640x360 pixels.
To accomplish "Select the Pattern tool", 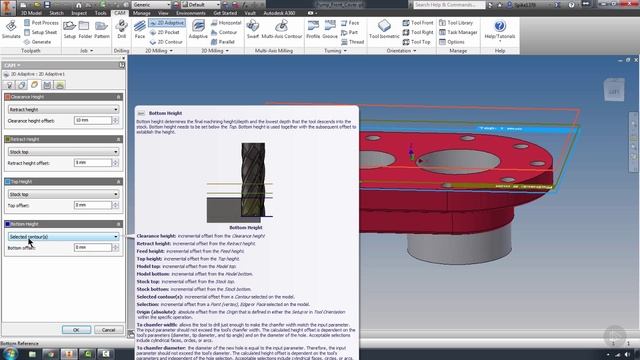I will (101, 29).
